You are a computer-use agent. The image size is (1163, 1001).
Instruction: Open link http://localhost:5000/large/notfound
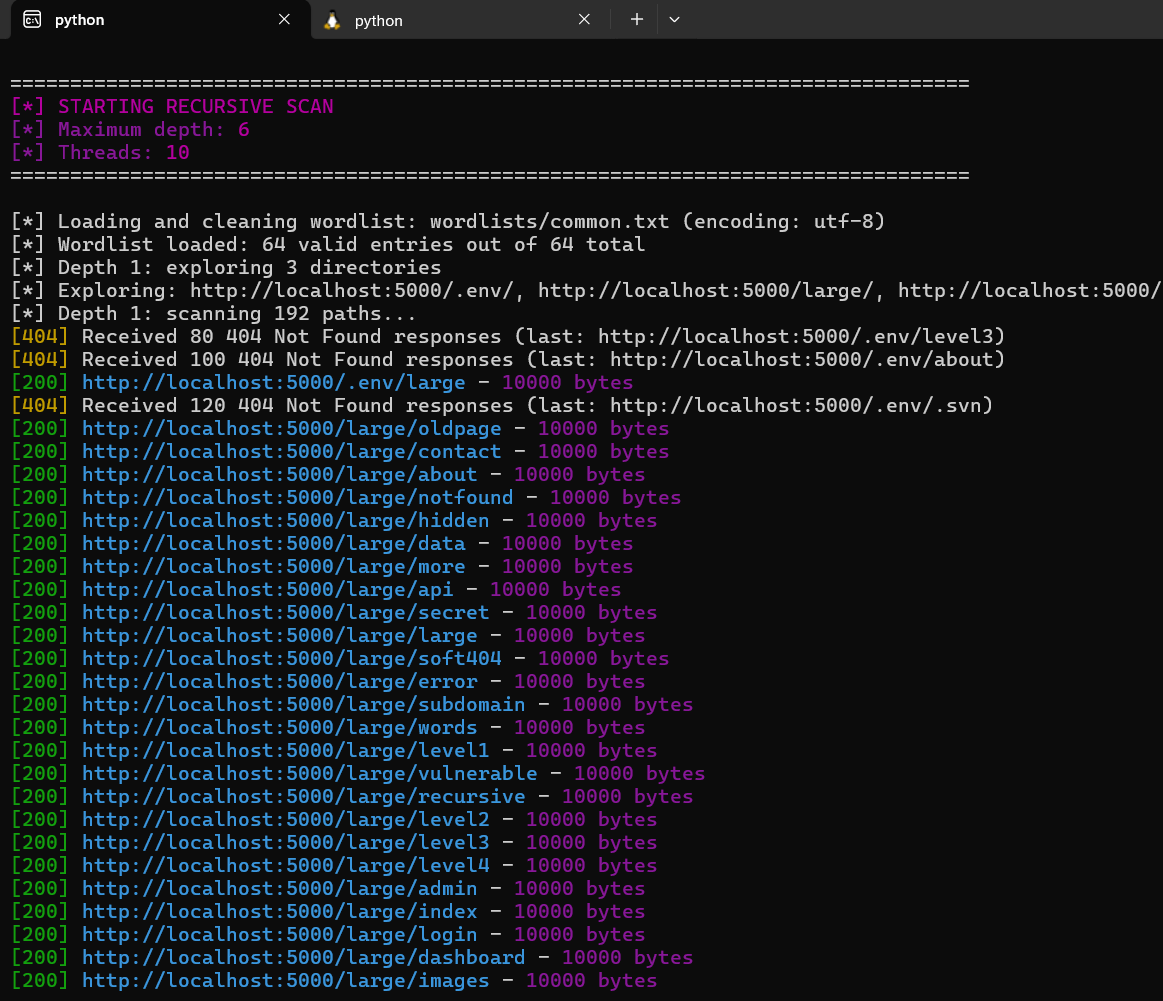297,498
